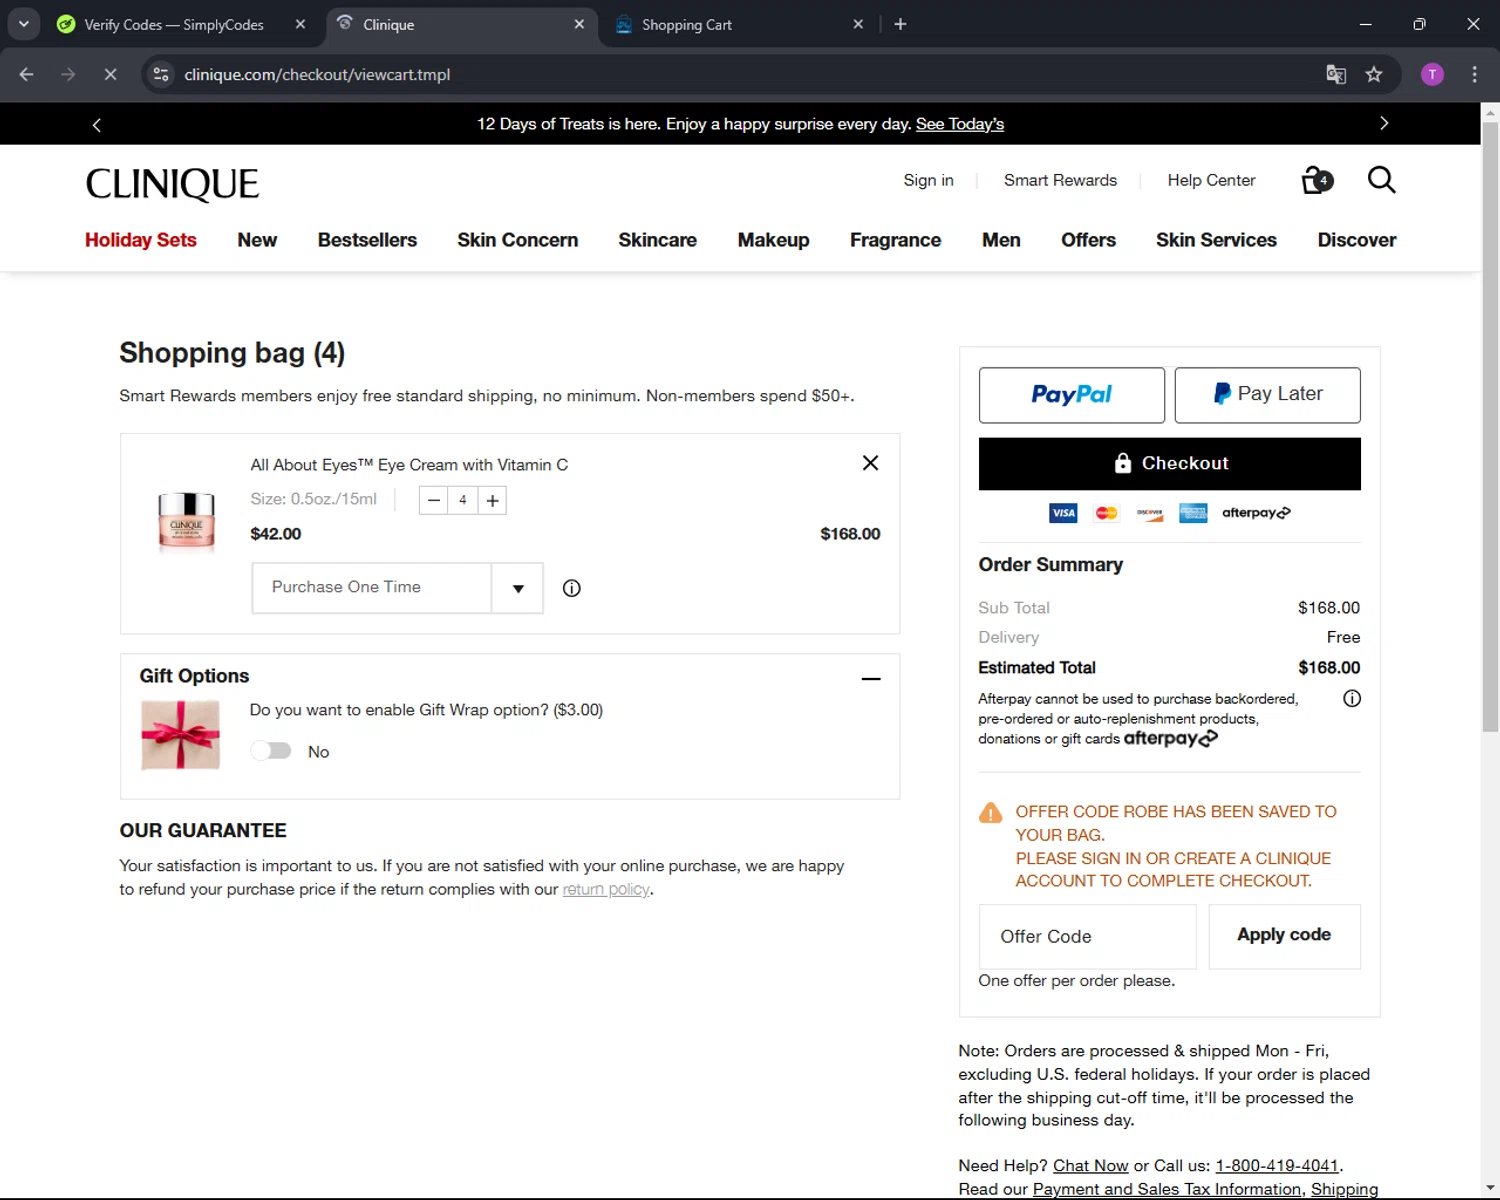1500x1200 pixels.
Task: Collapse the Gift Options section
Action: (x=871, y=678)
